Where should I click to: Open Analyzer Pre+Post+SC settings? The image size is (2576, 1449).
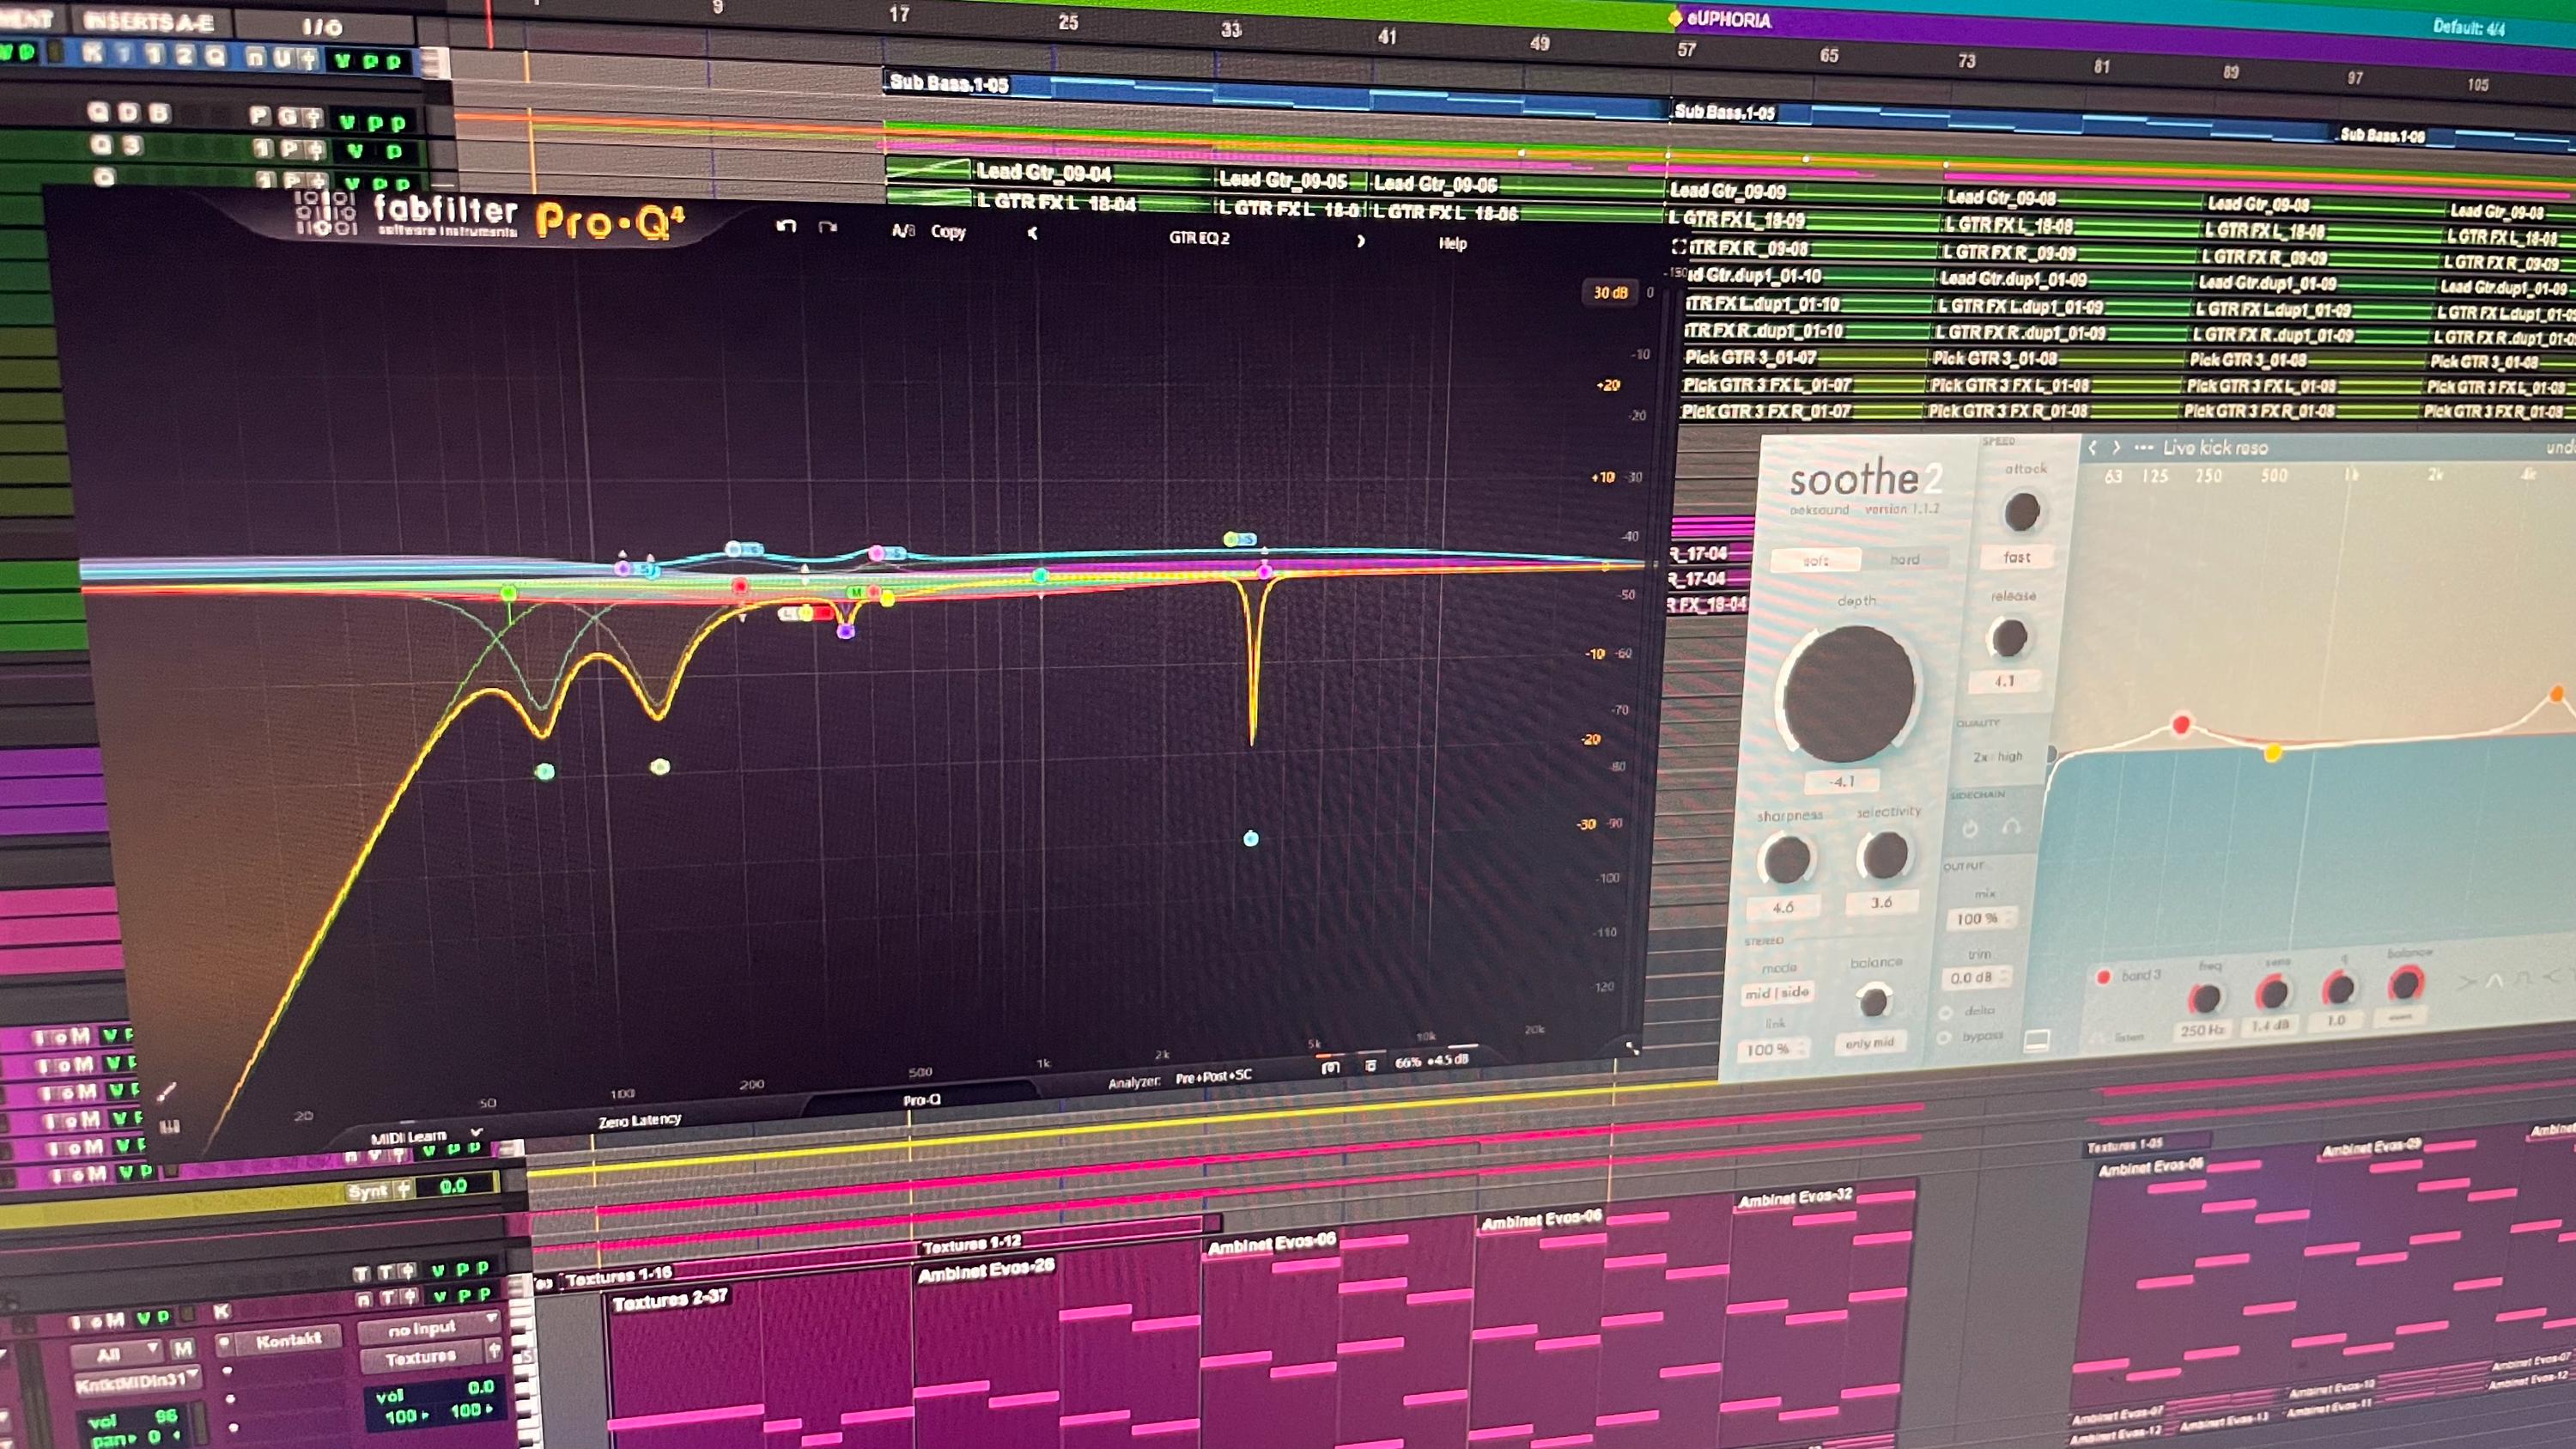1213,1077
